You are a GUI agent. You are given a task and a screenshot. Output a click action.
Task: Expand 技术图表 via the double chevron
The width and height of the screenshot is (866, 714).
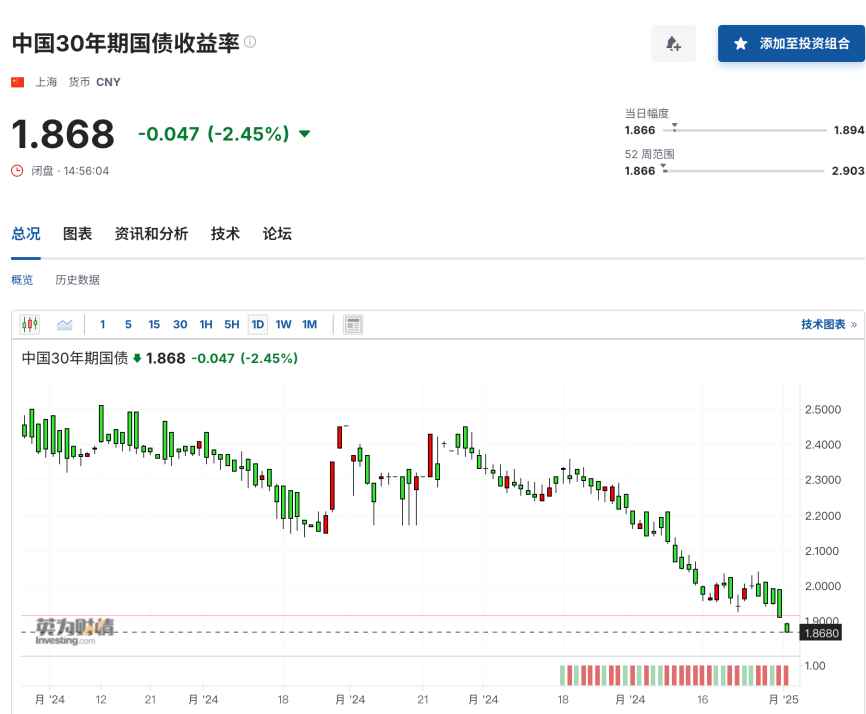(x=854, y=324)
